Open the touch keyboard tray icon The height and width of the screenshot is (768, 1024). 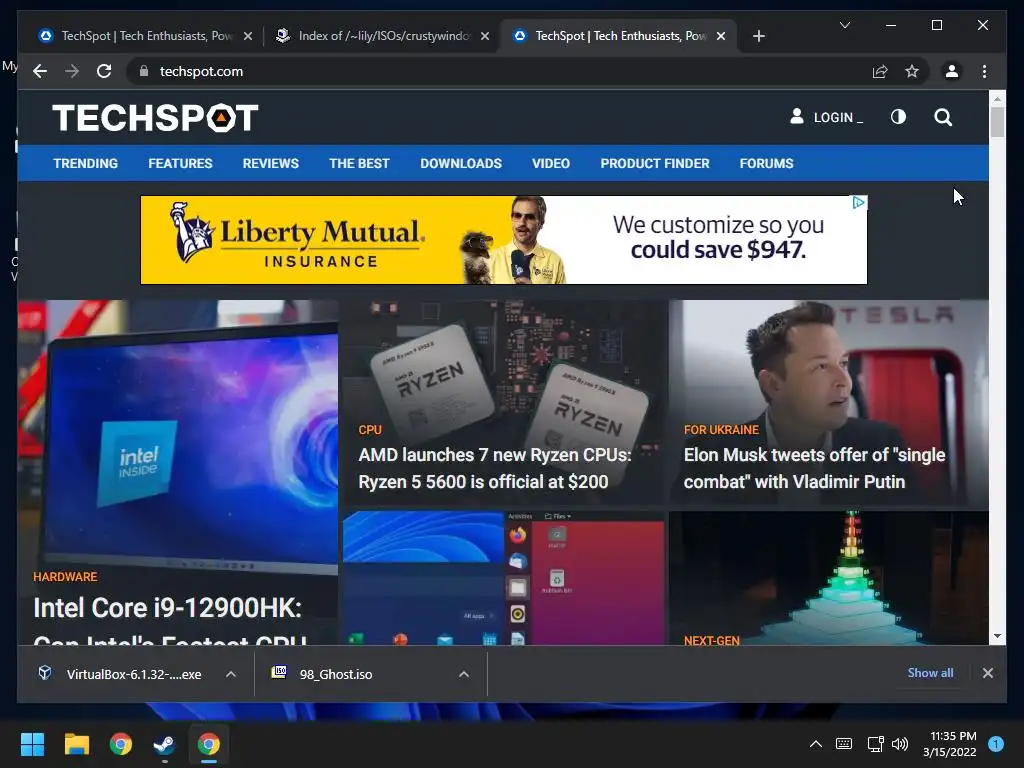tap(844, 743)
